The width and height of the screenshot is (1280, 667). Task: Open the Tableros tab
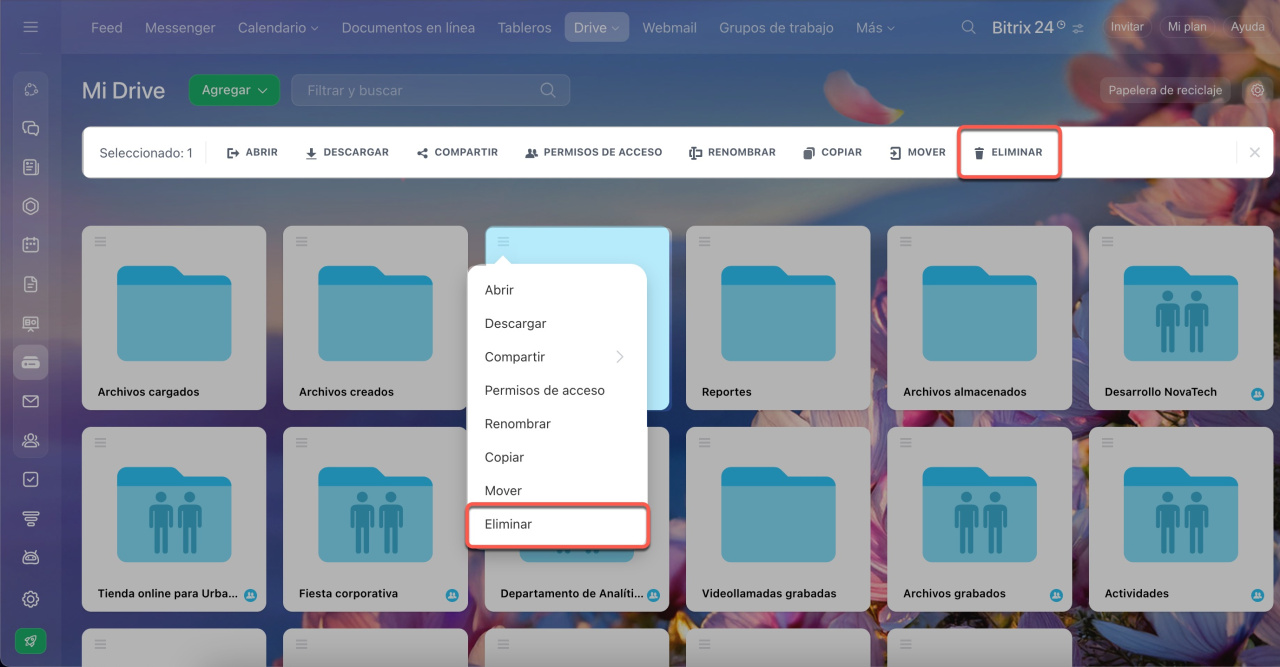click(x=524, y=27)
